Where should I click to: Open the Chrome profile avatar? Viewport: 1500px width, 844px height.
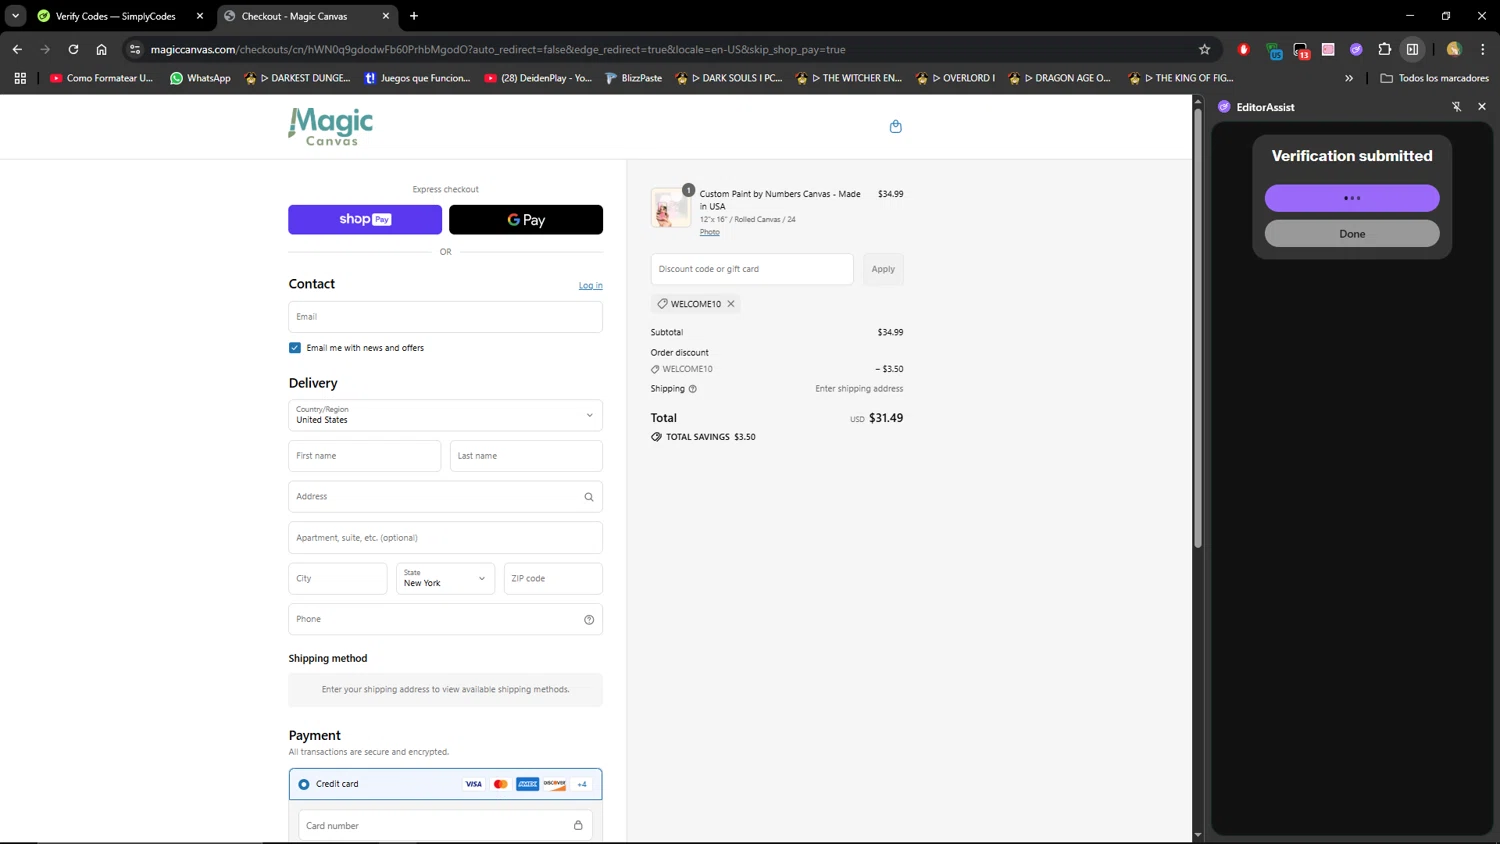tap(1454, 49)
